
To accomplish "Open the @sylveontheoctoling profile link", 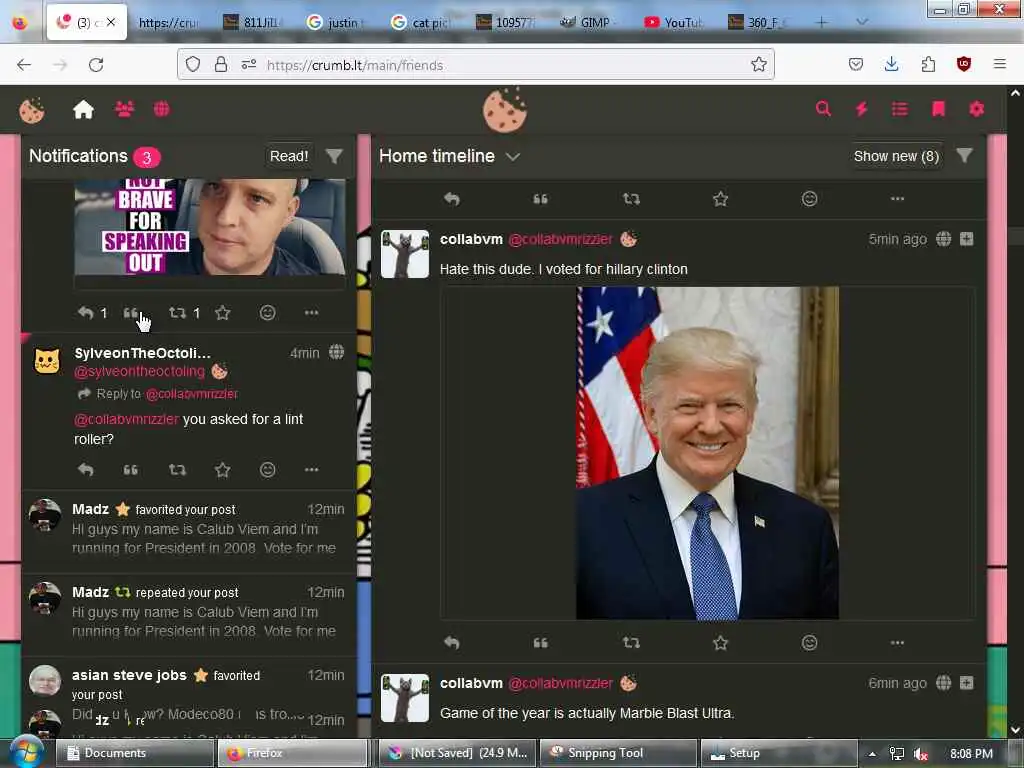I will (139, 372).
